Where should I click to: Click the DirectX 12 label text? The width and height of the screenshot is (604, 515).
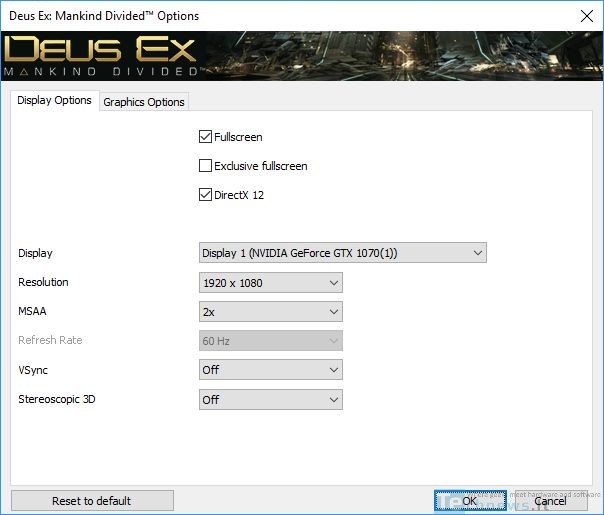(239, 195)
